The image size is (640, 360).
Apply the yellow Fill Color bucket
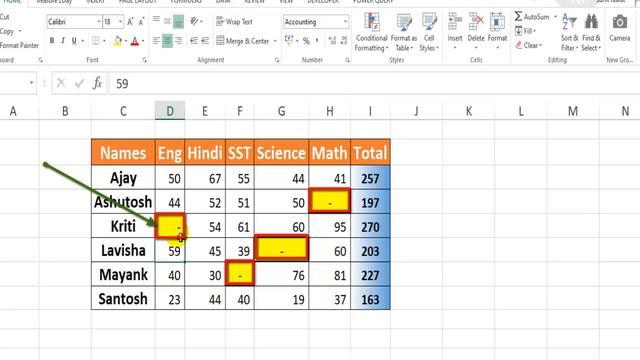point(118,41)
